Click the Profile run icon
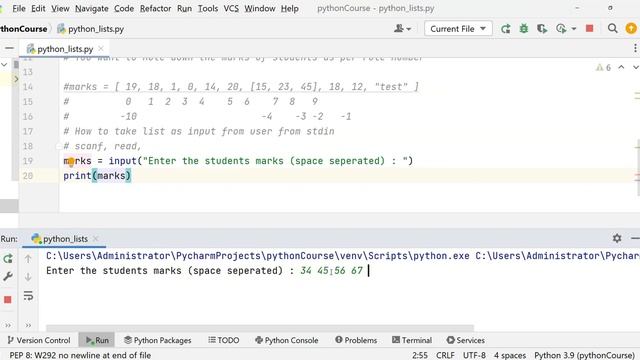640x360 pixels. 561,29
